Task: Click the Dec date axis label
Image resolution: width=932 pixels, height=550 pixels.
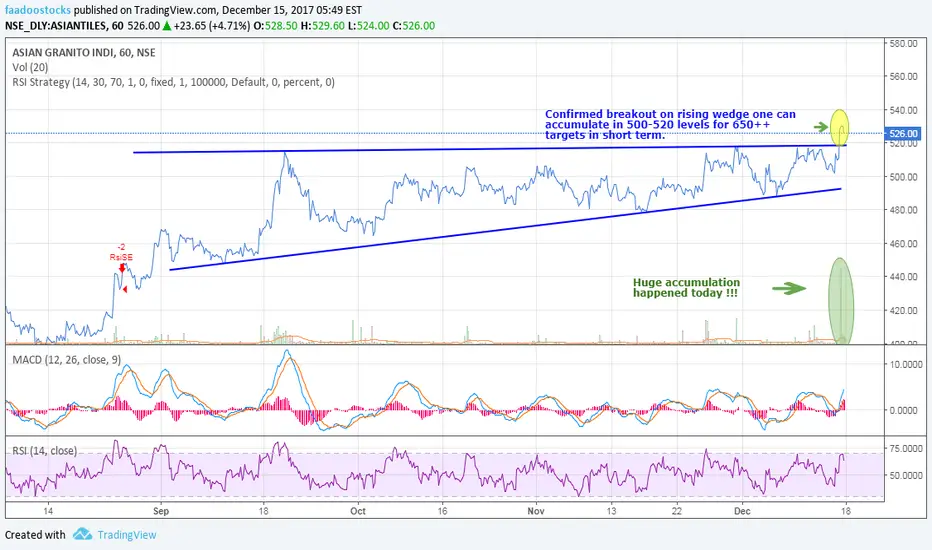Action: (x=742, y=511)
